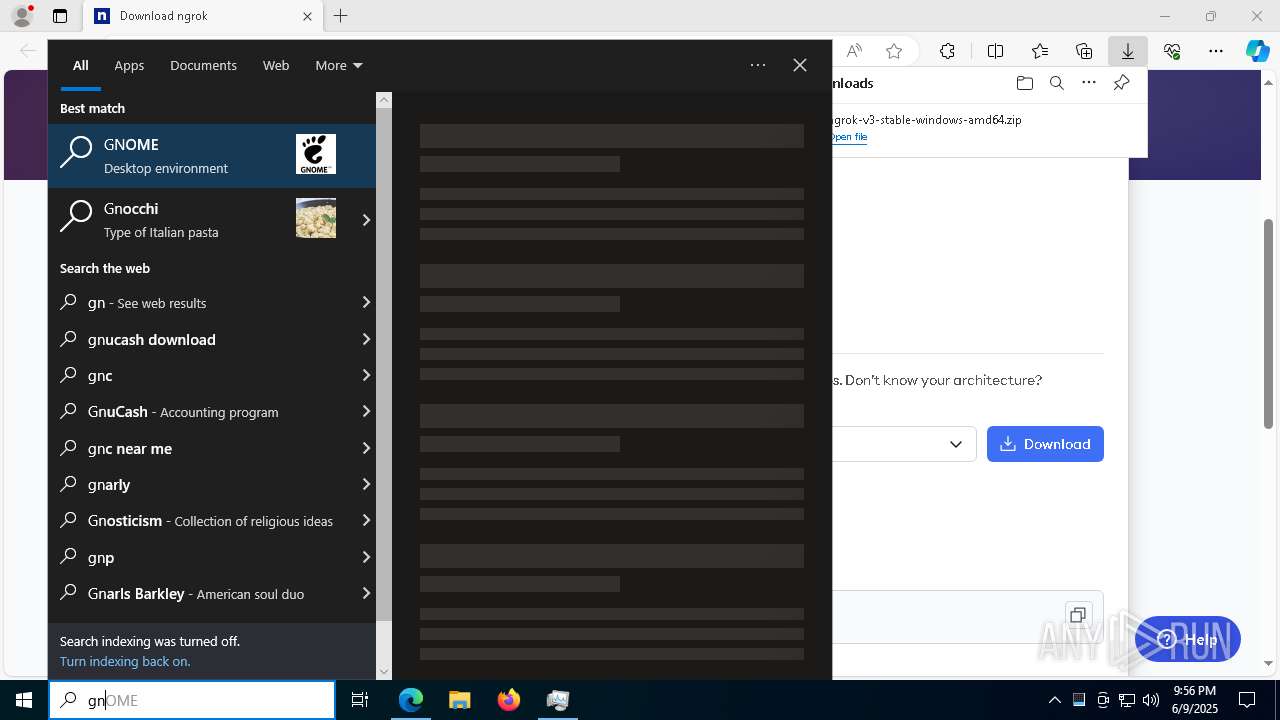
Task: Expand gnc suggestion arrow
Action: coord(366,375)
